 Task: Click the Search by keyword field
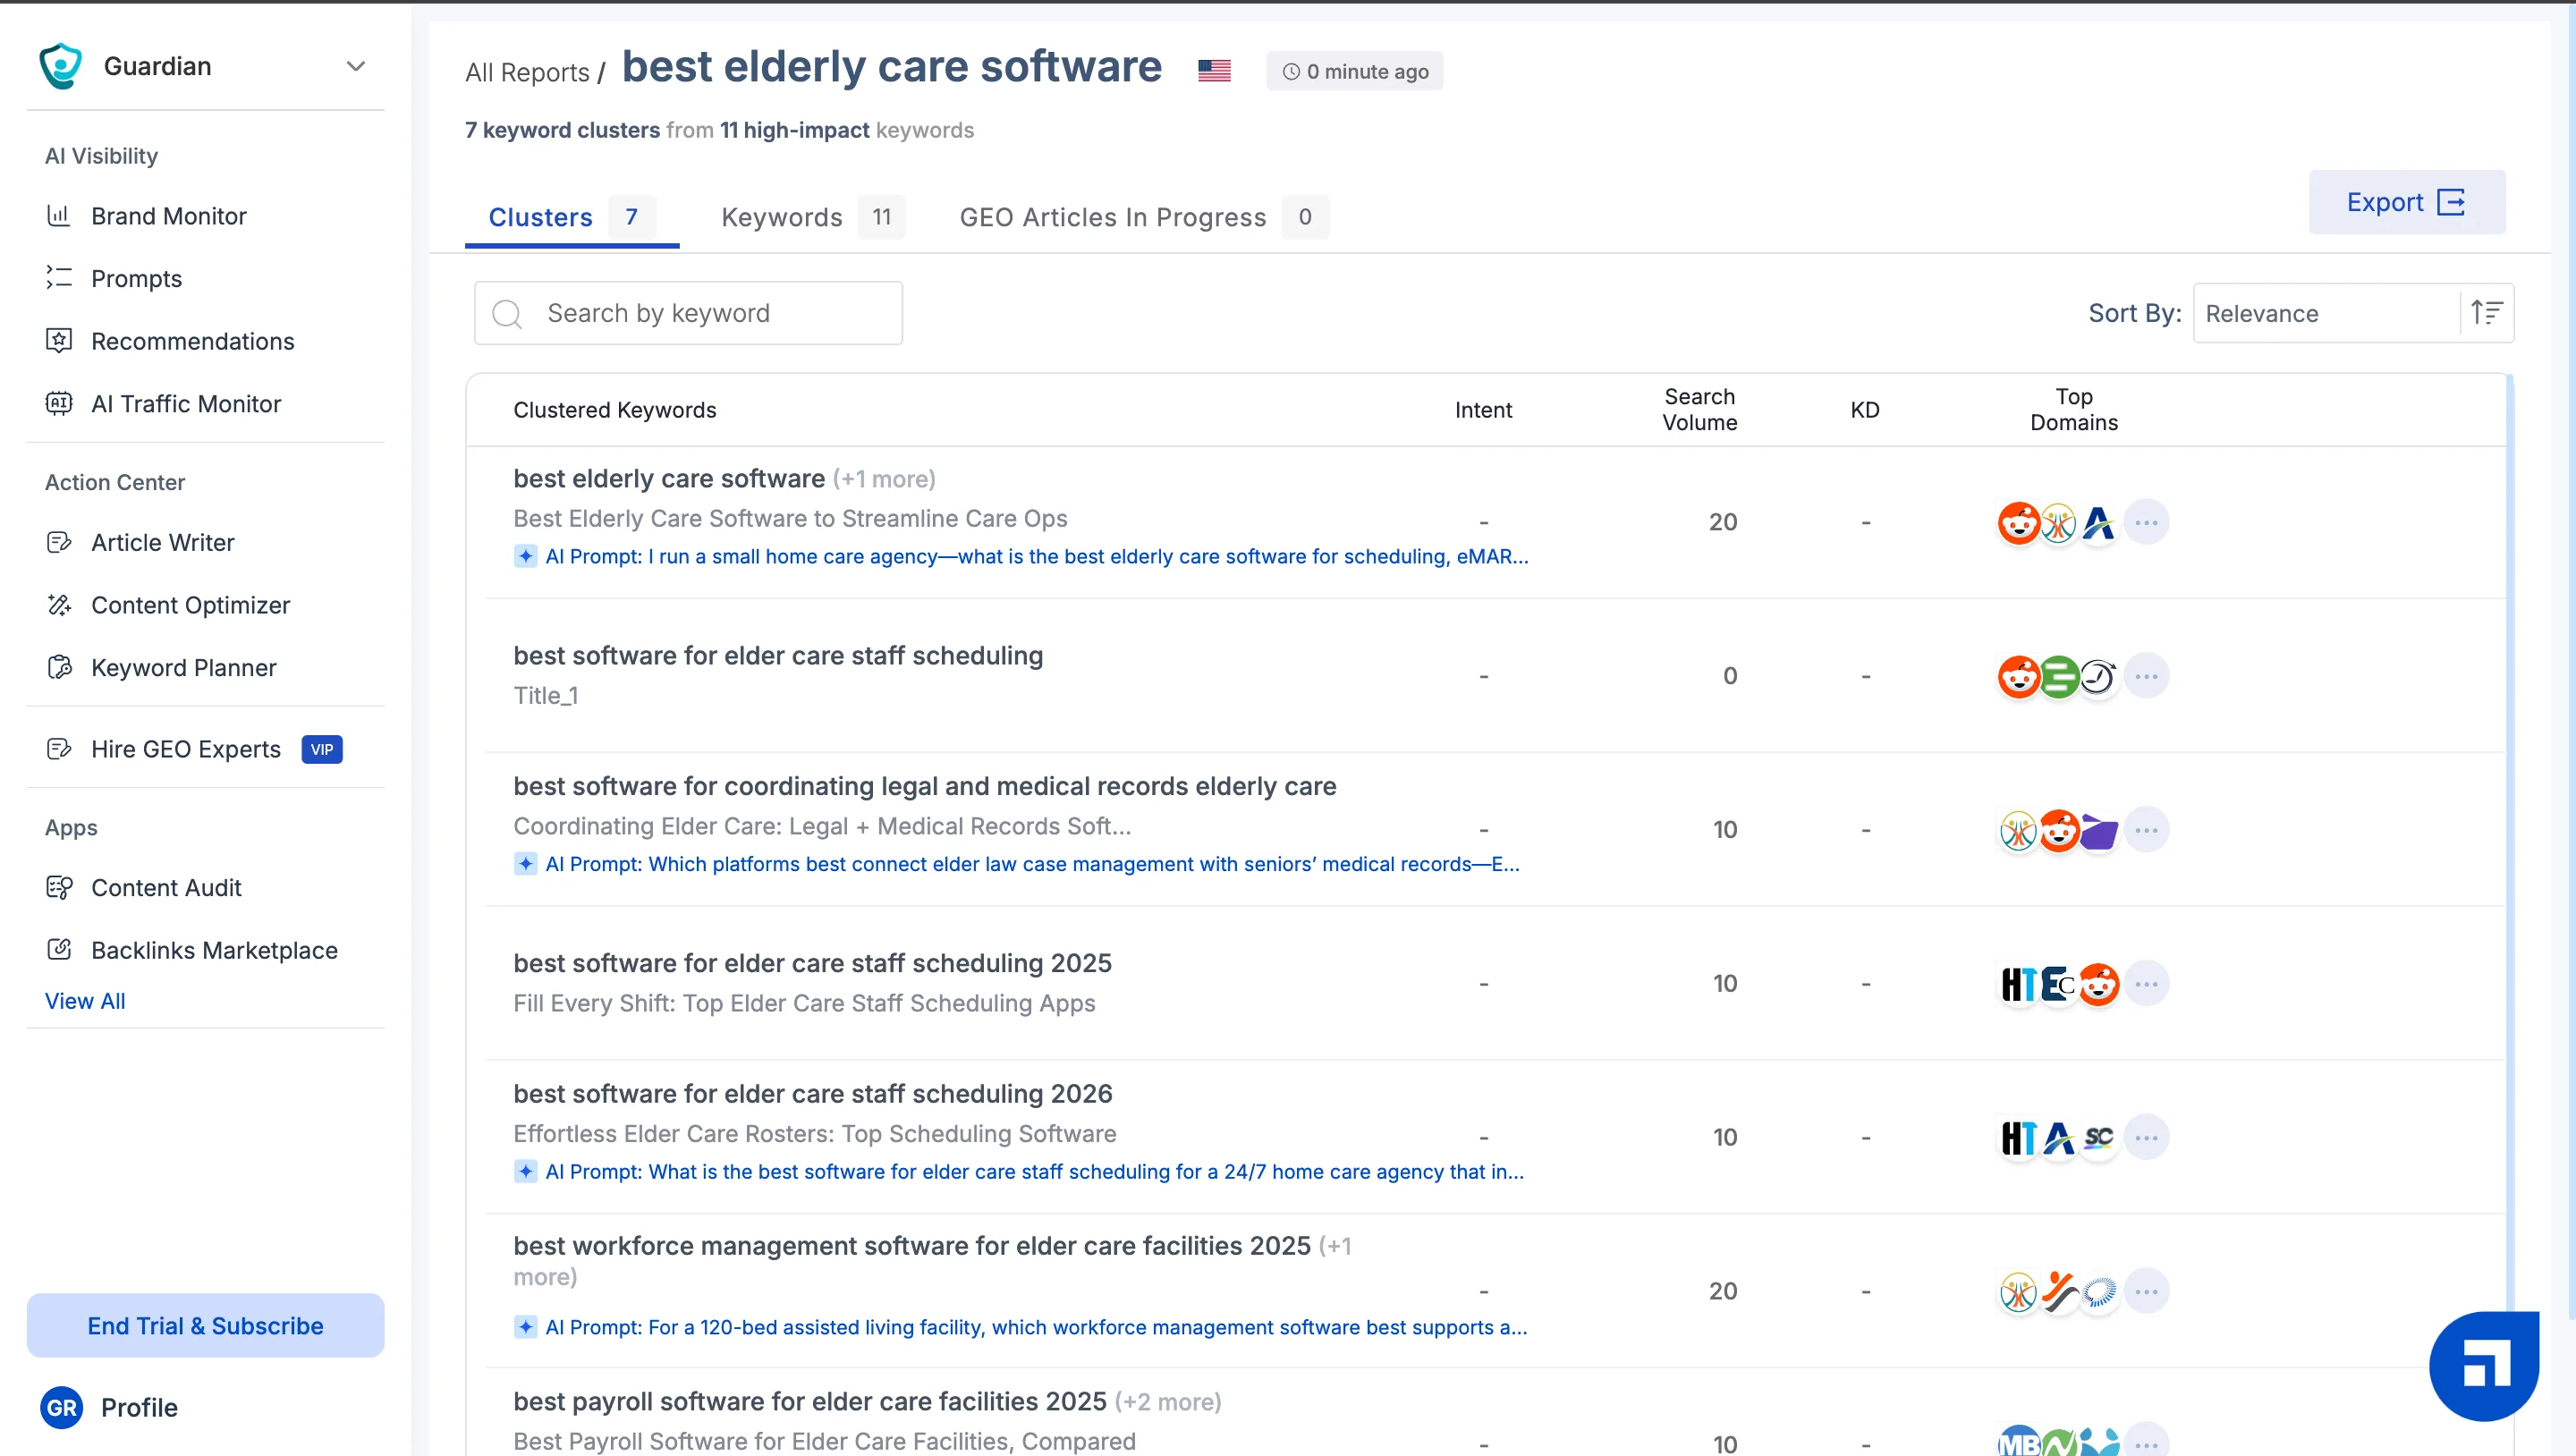coord(688,313)
